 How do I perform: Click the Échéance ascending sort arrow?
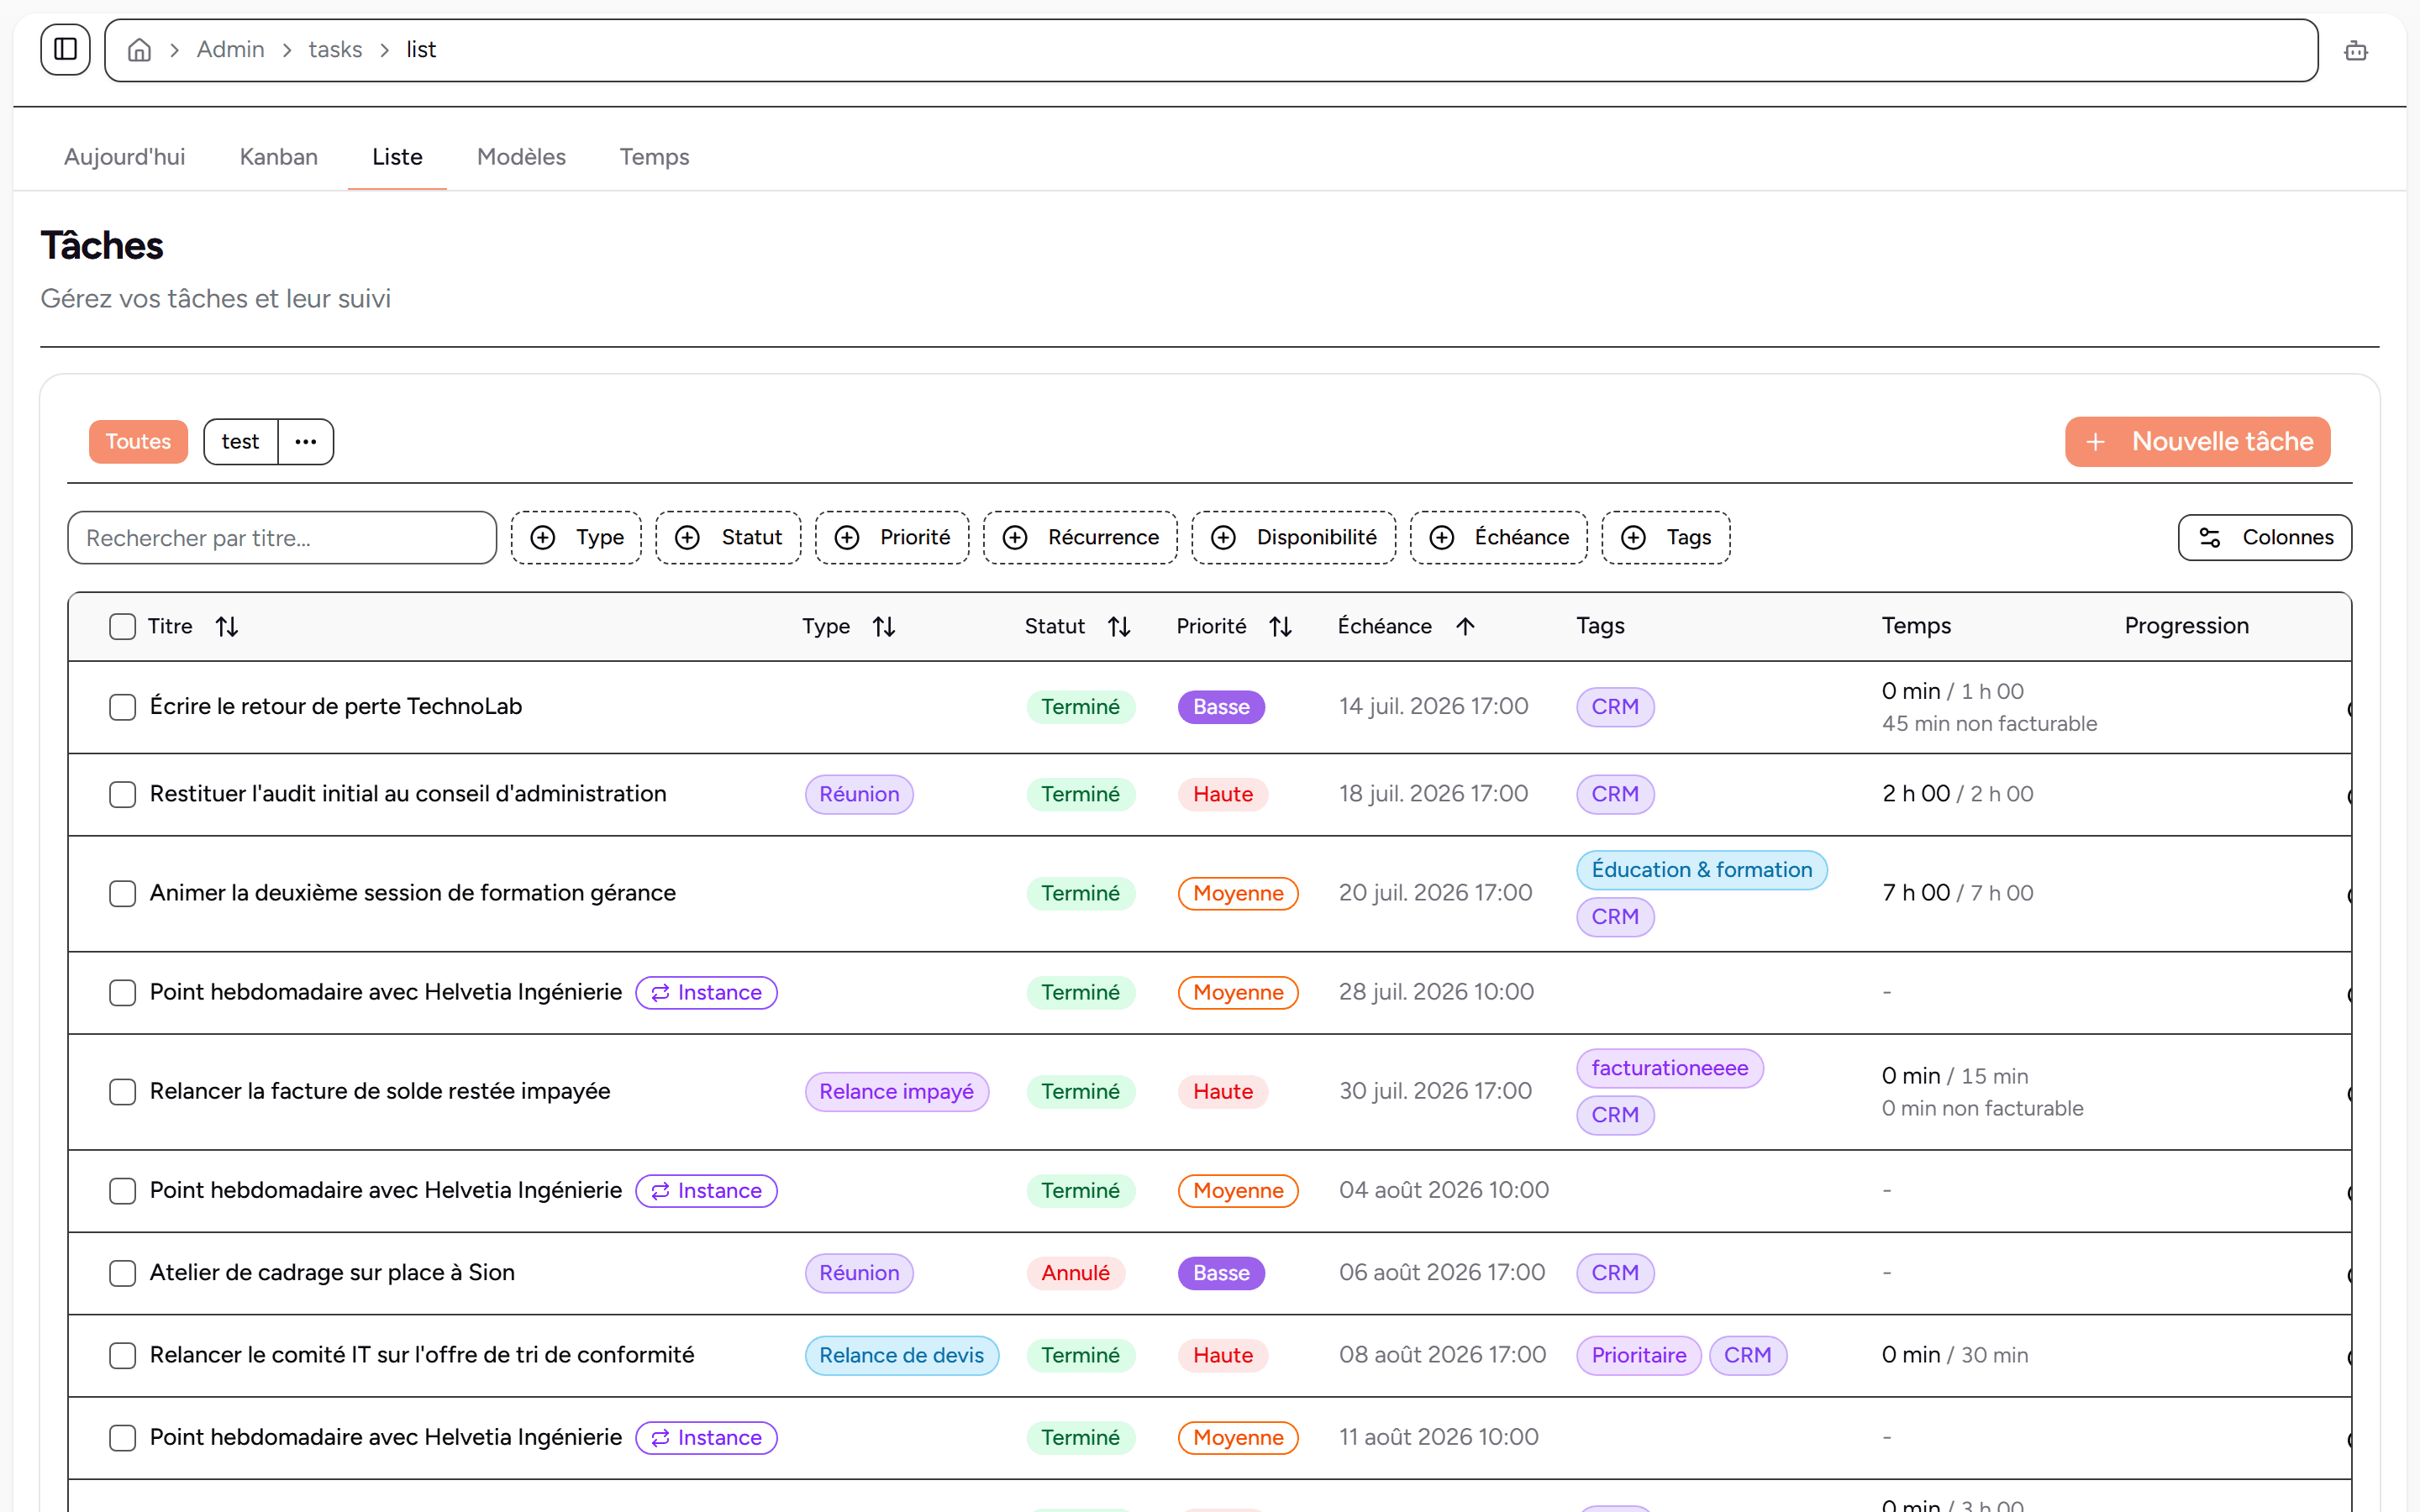coord(1466,627)
